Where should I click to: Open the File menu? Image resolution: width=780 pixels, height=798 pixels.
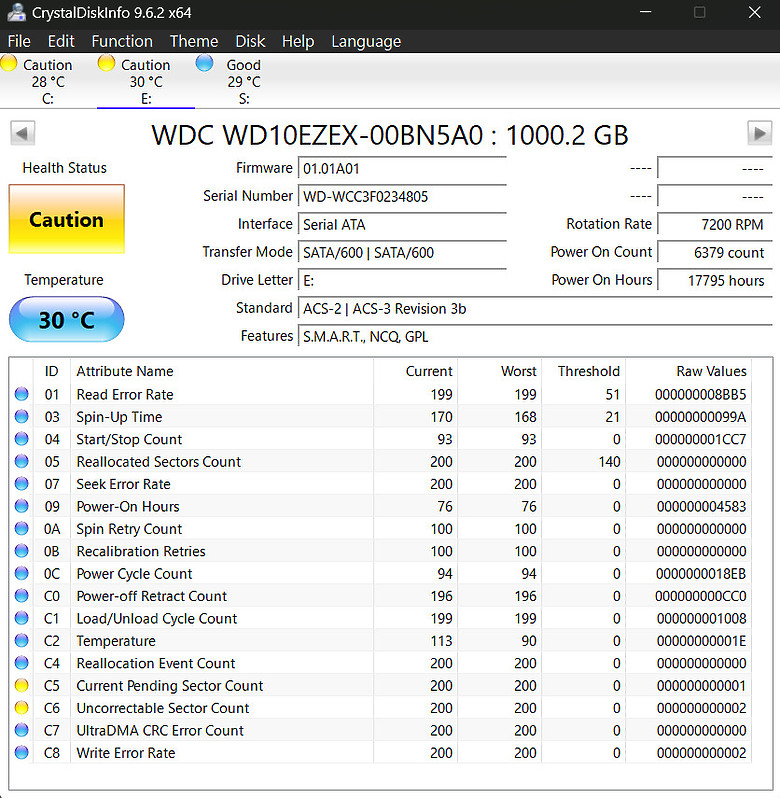[x=19, y=41]
